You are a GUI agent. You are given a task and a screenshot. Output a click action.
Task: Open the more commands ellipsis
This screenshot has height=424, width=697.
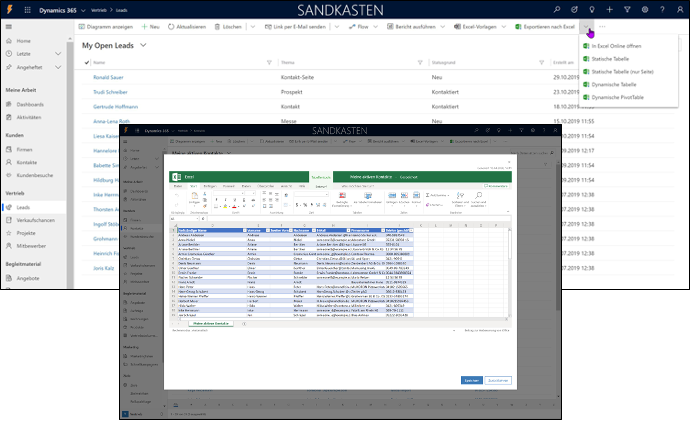tap(602, 27)
